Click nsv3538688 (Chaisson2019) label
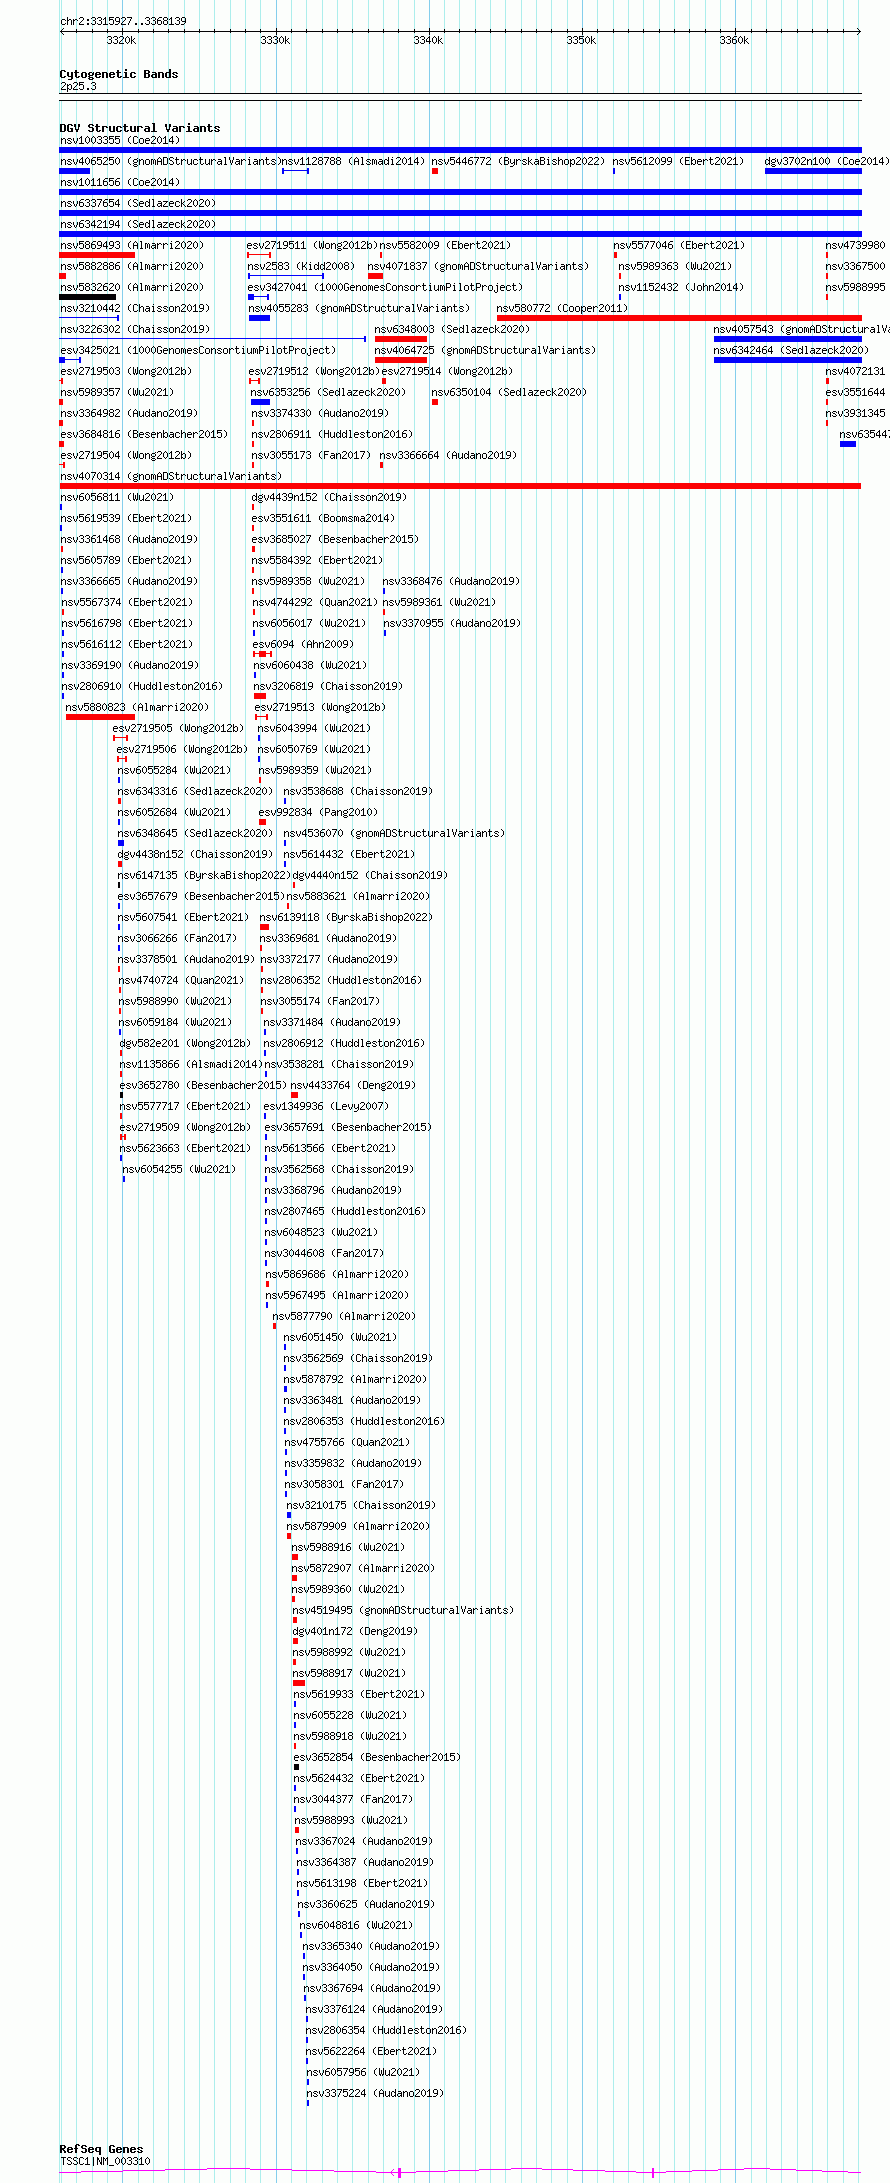The image size is (890, 2183). (358, 791)
